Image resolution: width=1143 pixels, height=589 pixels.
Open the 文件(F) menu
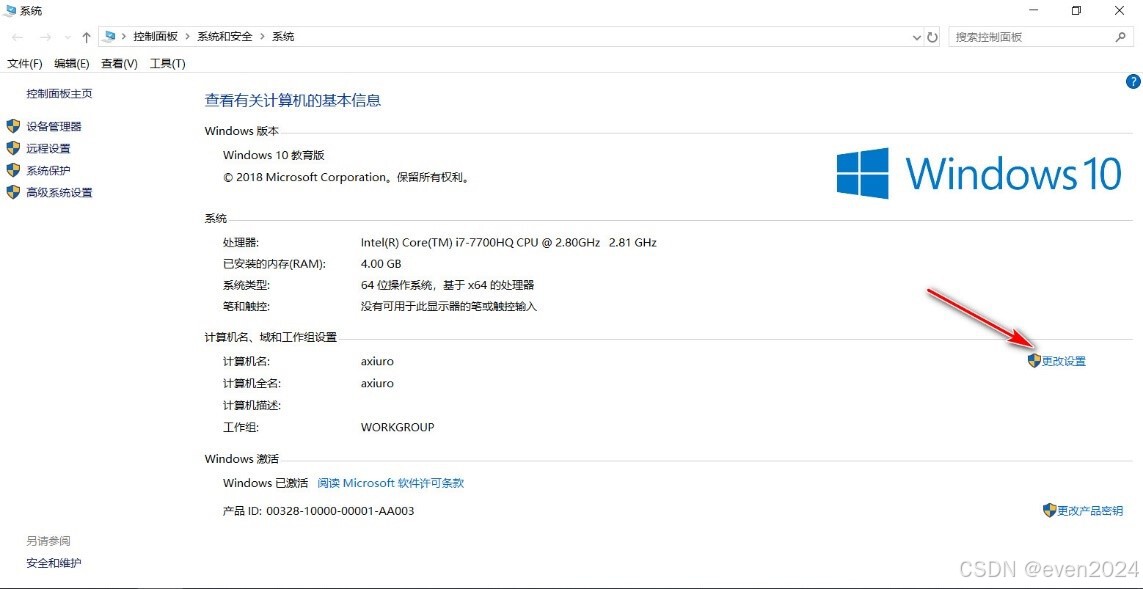25,64
